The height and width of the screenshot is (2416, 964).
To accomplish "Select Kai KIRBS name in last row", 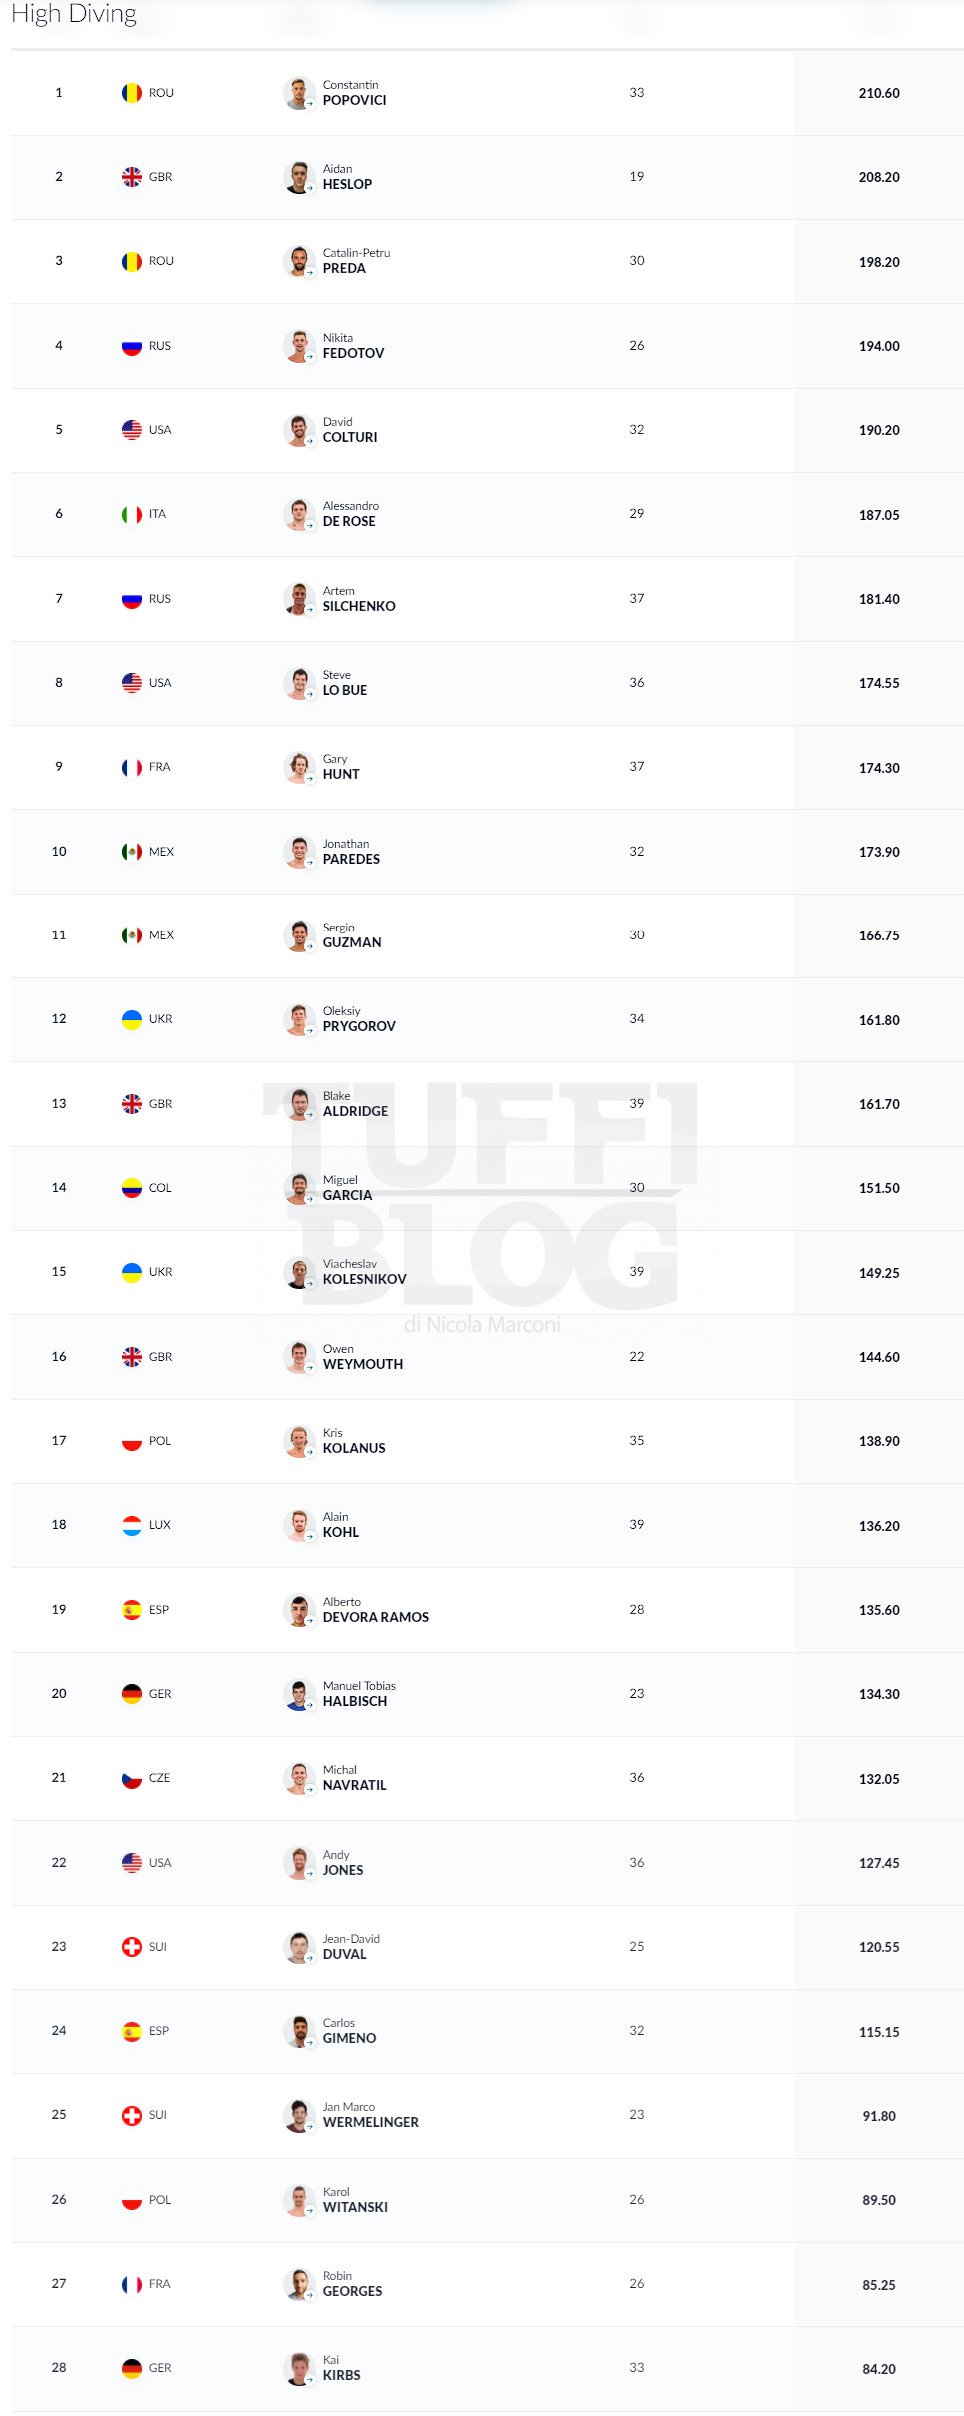I will pyautogui.click(x=341, y=2367).
